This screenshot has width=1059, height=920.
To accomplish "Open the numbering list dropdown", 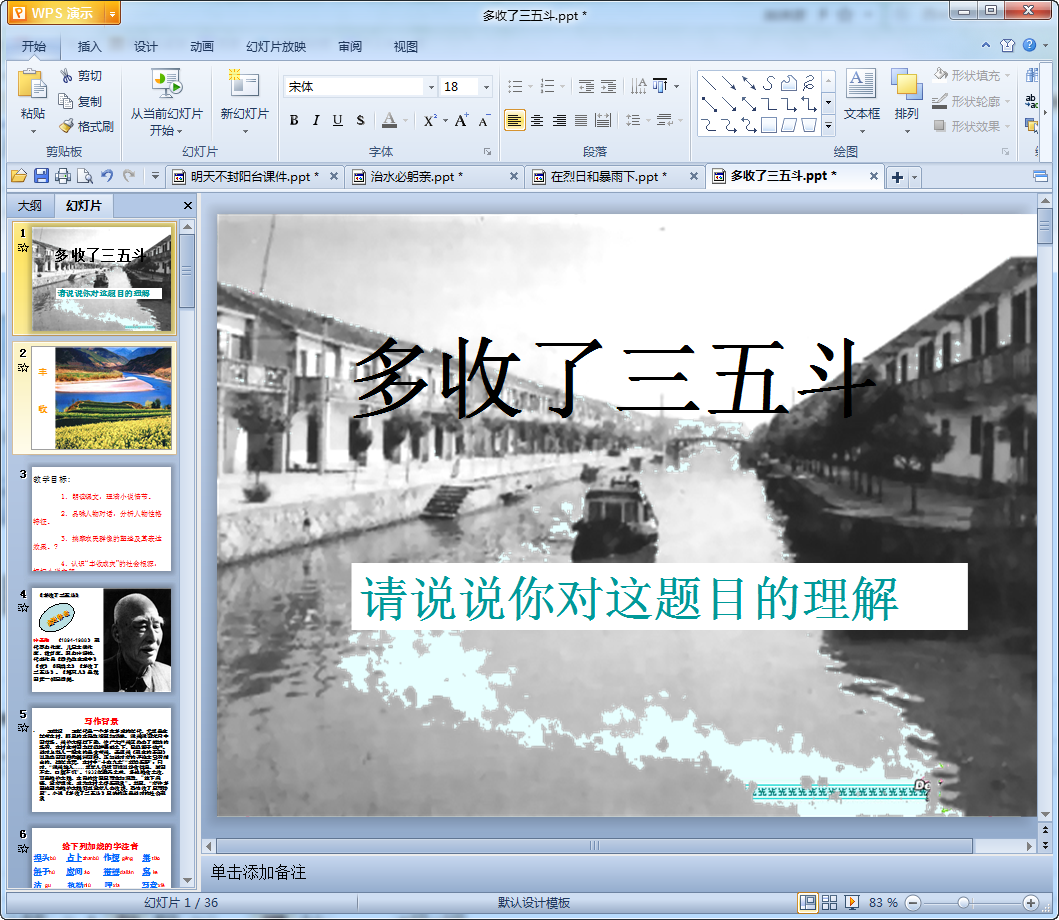I will (563, 86).
